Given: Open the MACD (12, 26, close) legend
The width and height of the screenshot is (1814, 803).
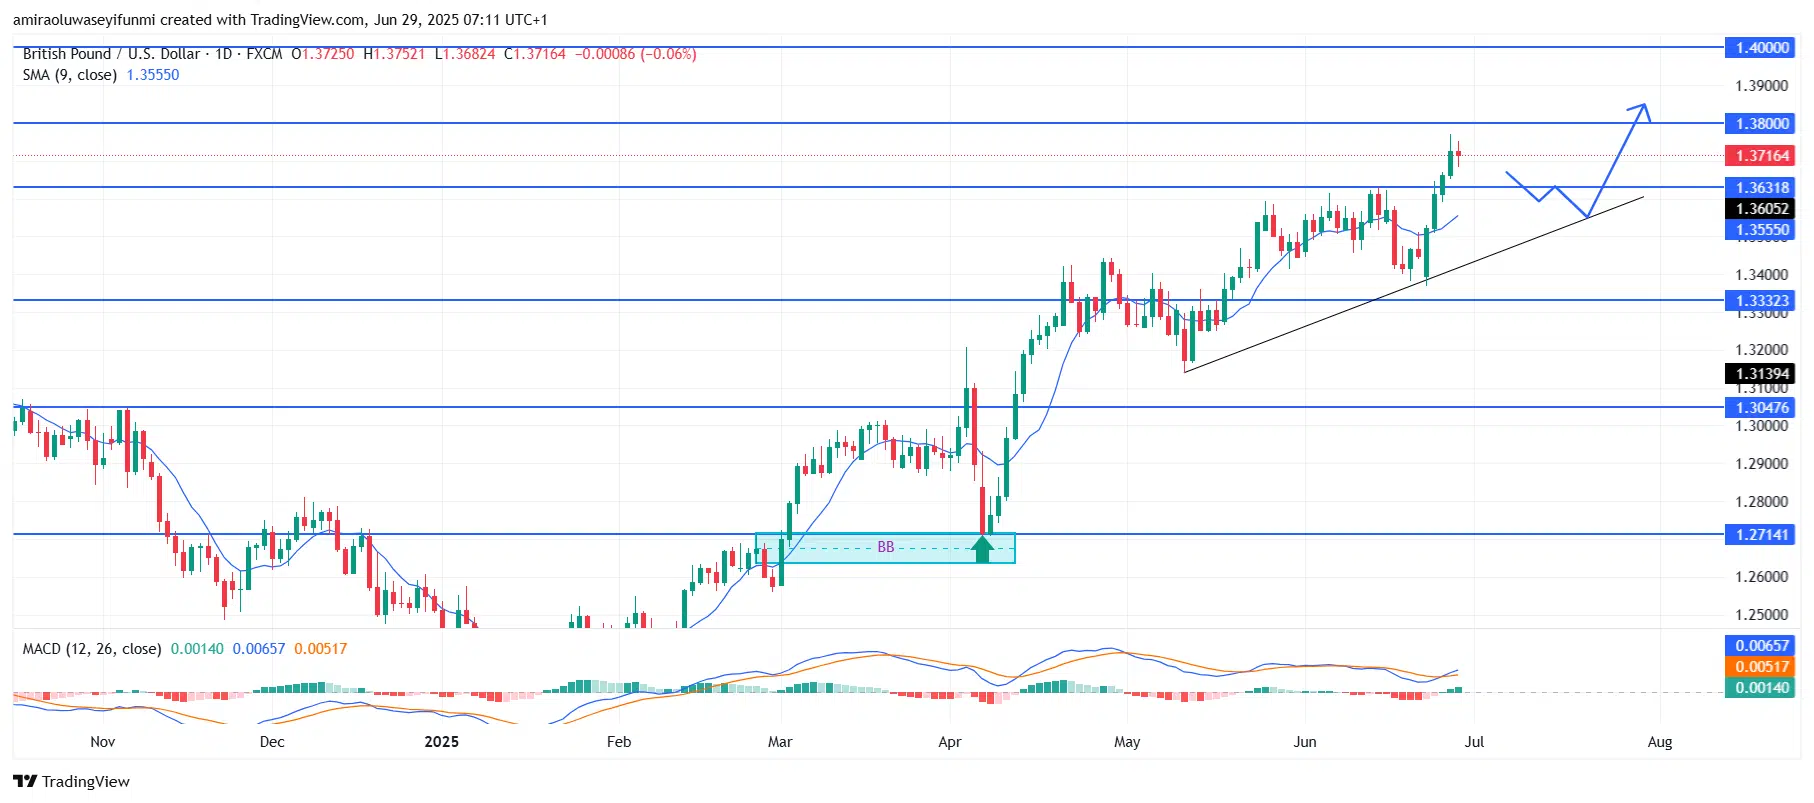Looking at the screenshot, I should point(92,649).
